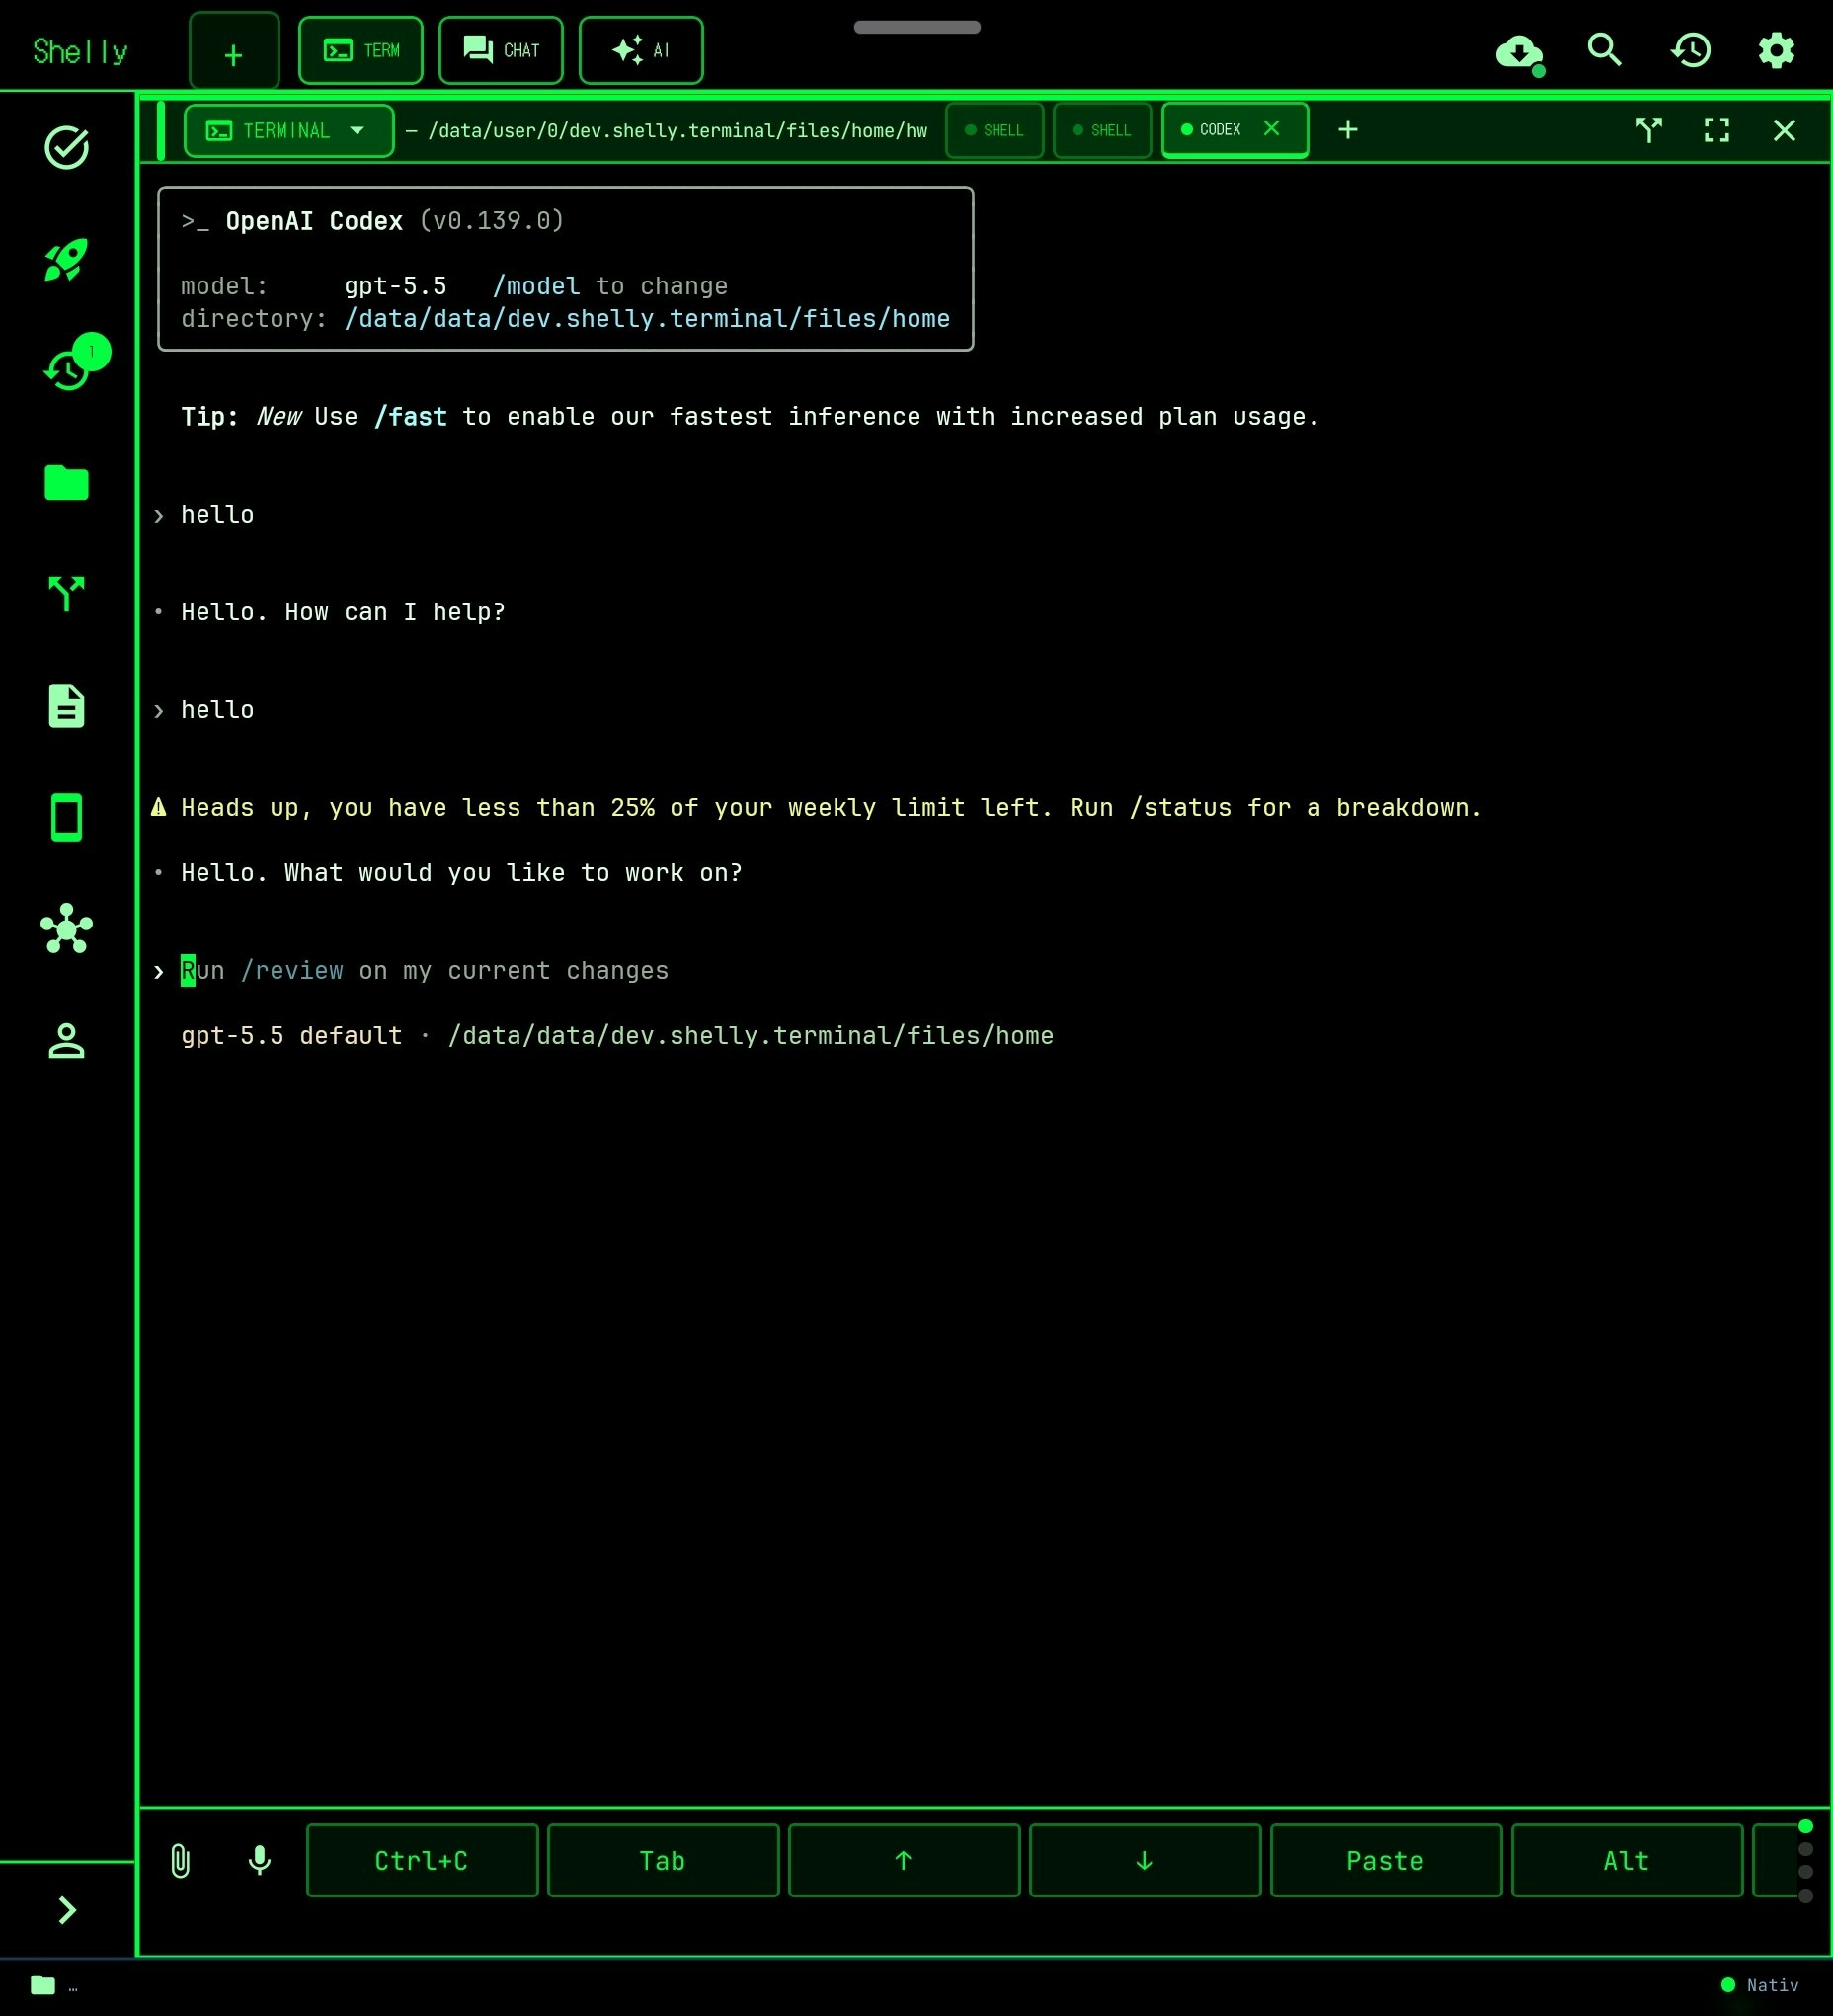Open settings gear icon
1833x2016 pixels.
click(x=1776, y=50)
